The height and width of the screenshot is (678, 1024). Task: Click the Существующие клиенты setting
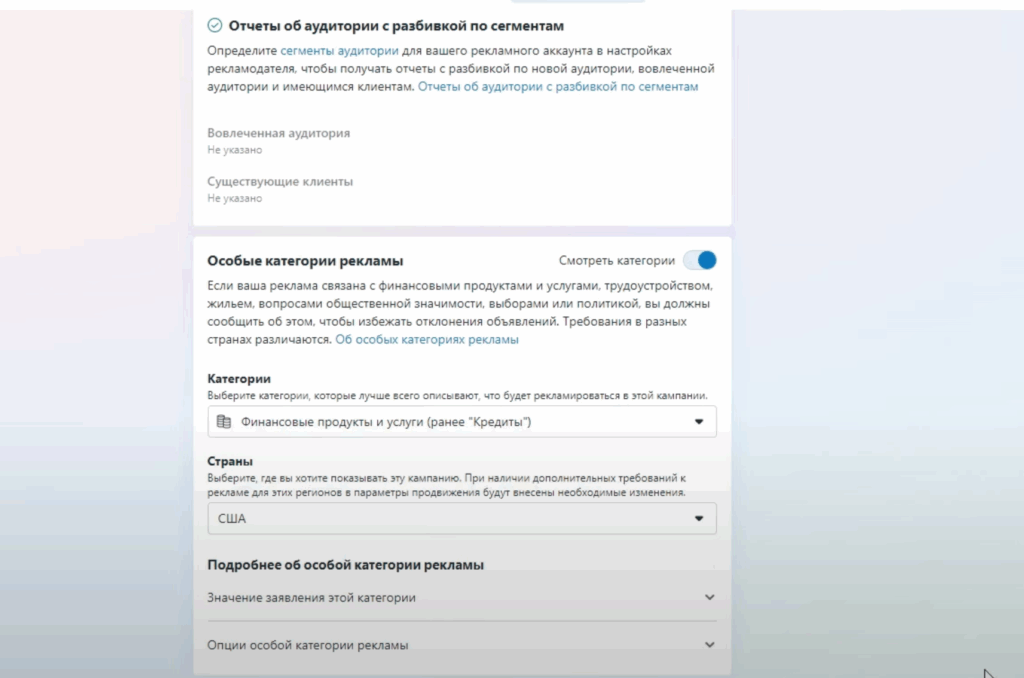click(x=280, y=182)
